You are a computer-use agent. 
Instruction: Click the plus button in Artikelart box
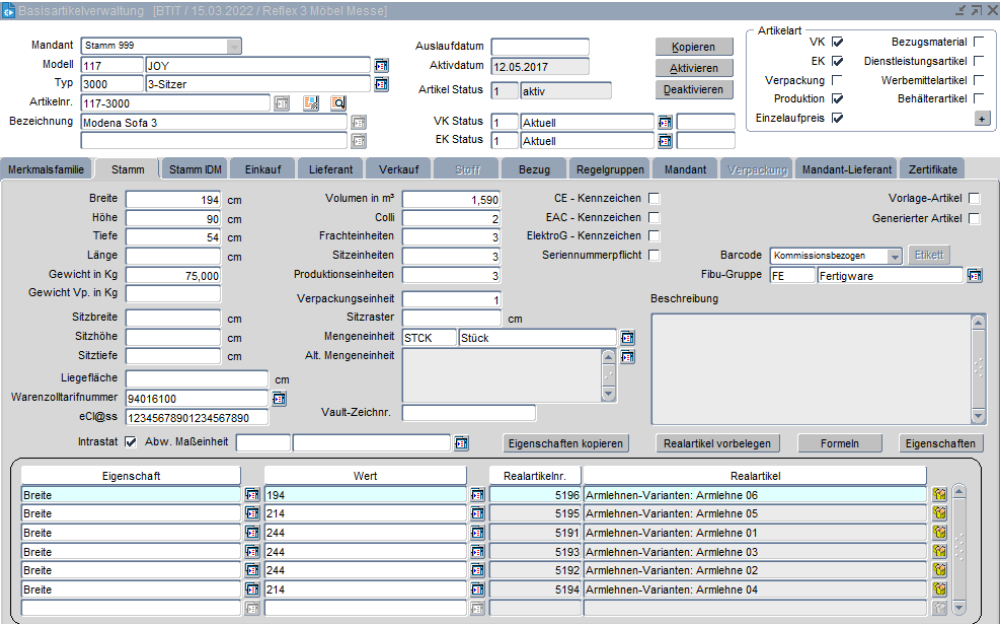(x=982, y=118)
